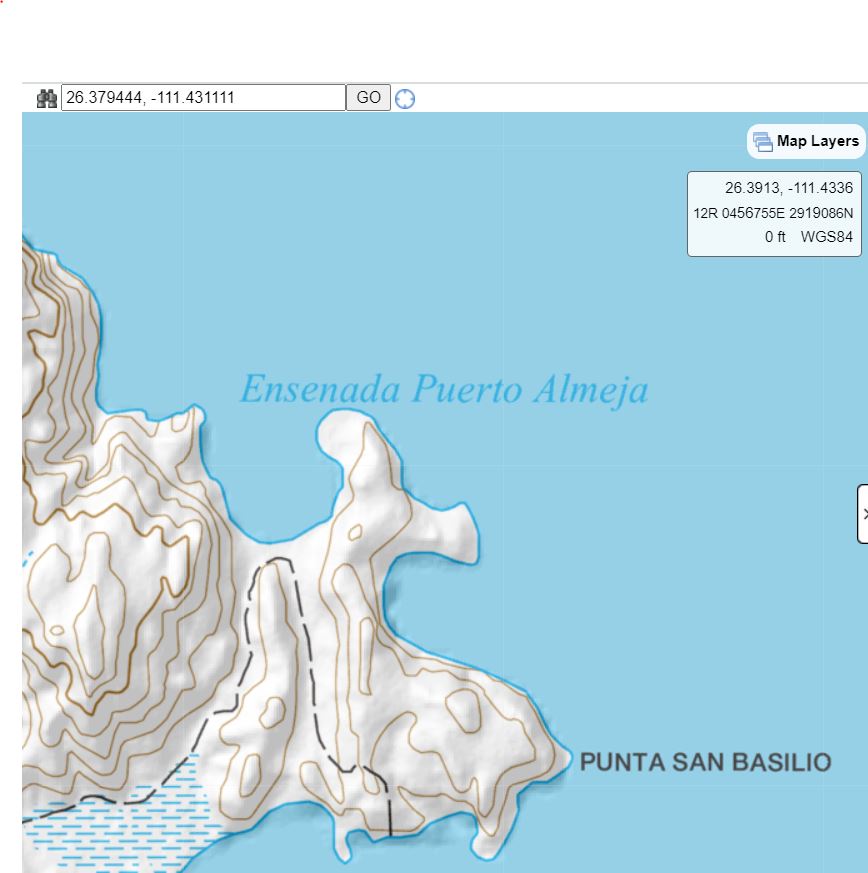Click the GO button
The image size is (868, 873).
pyautogui.click(x=368, y=97)
